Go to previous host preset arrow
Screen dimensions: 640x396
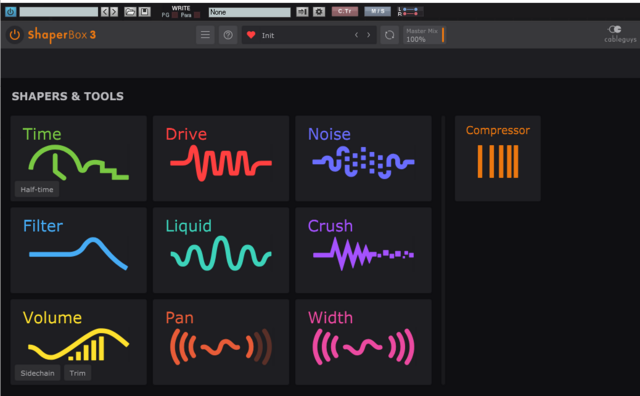pyautogui.click(x=105, y=12)
